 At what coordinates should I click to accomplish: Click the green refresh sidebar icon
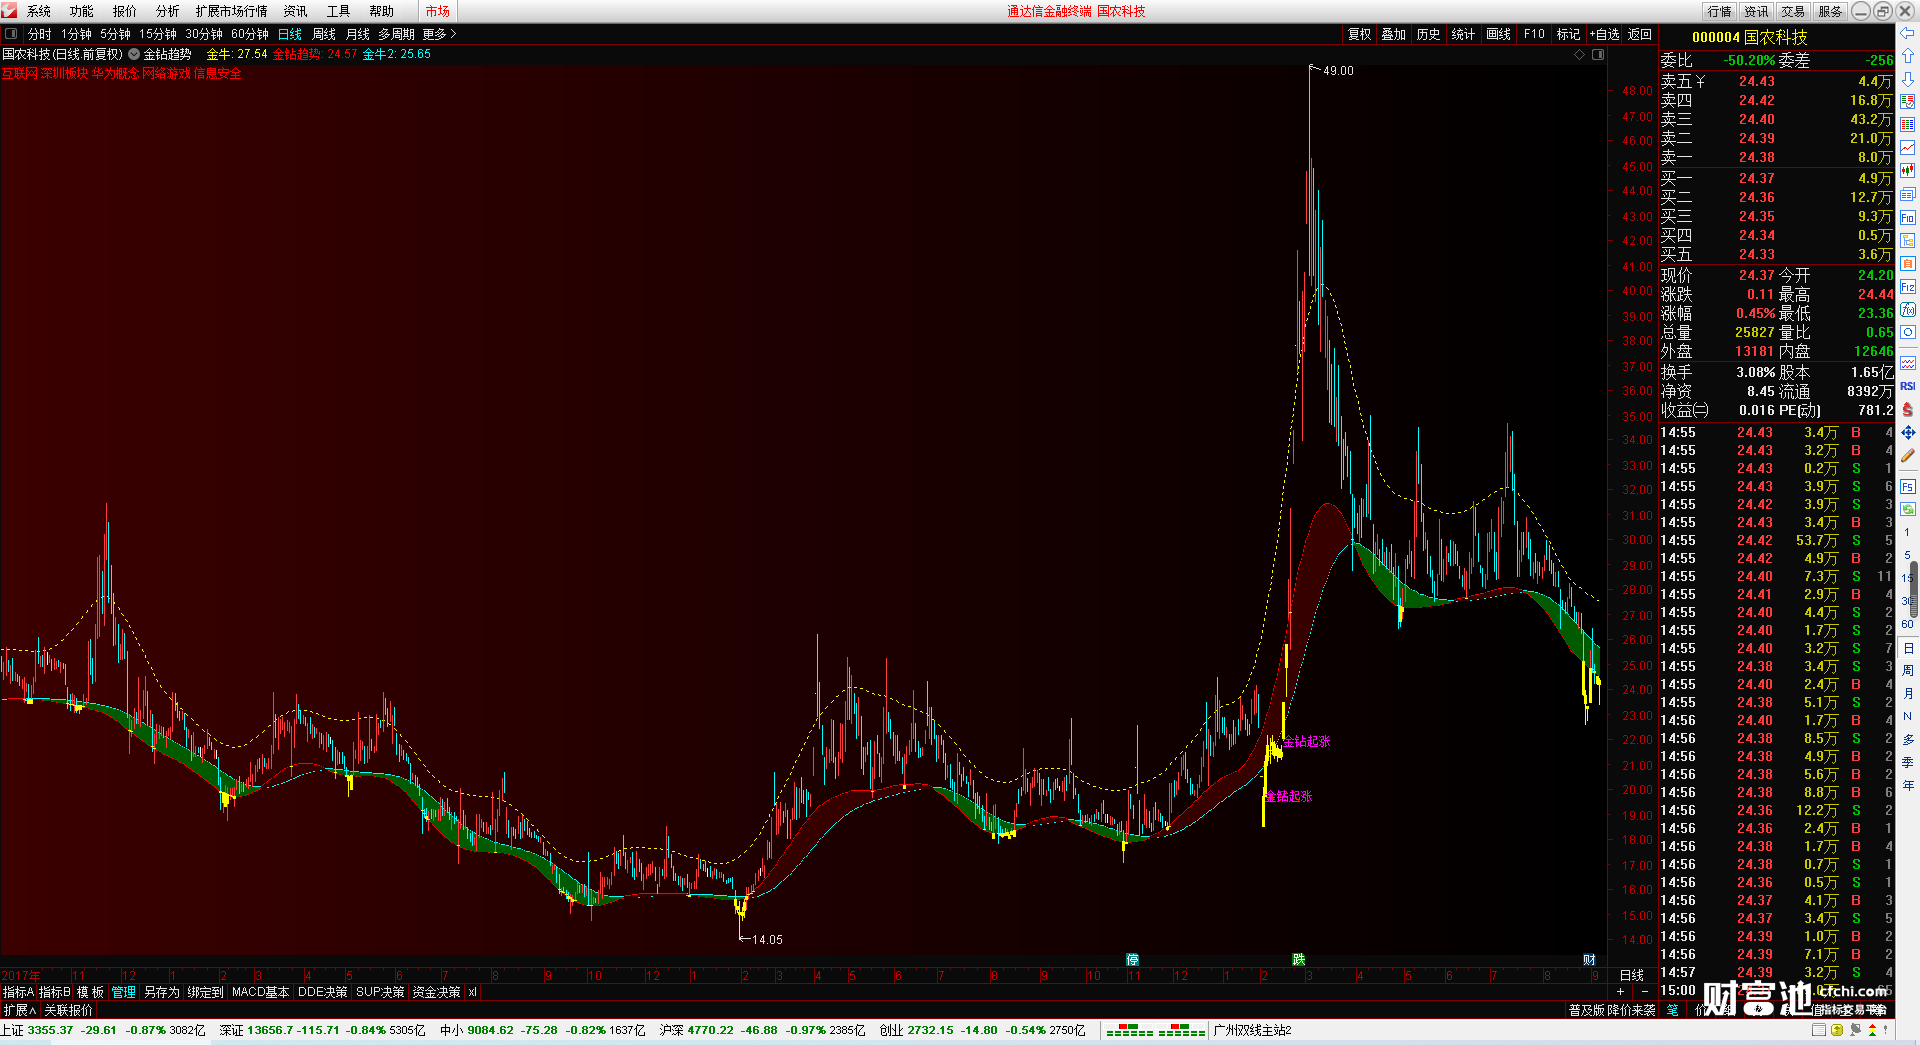(1907, 509)
